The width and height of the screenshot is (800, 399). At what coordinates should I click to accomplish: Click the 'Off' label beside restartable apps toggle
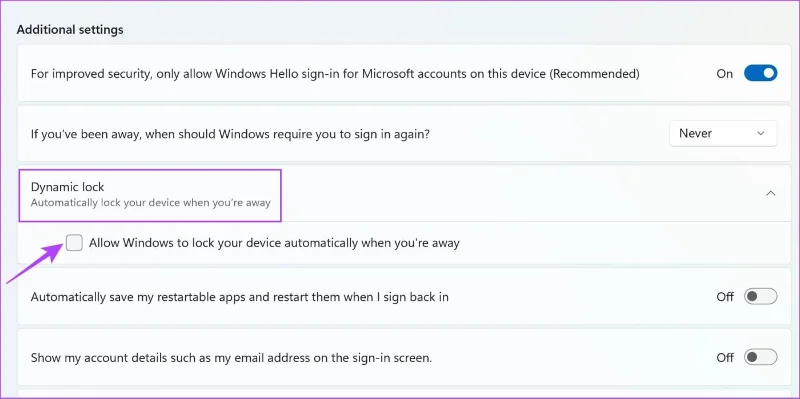(x=725, y=296)
